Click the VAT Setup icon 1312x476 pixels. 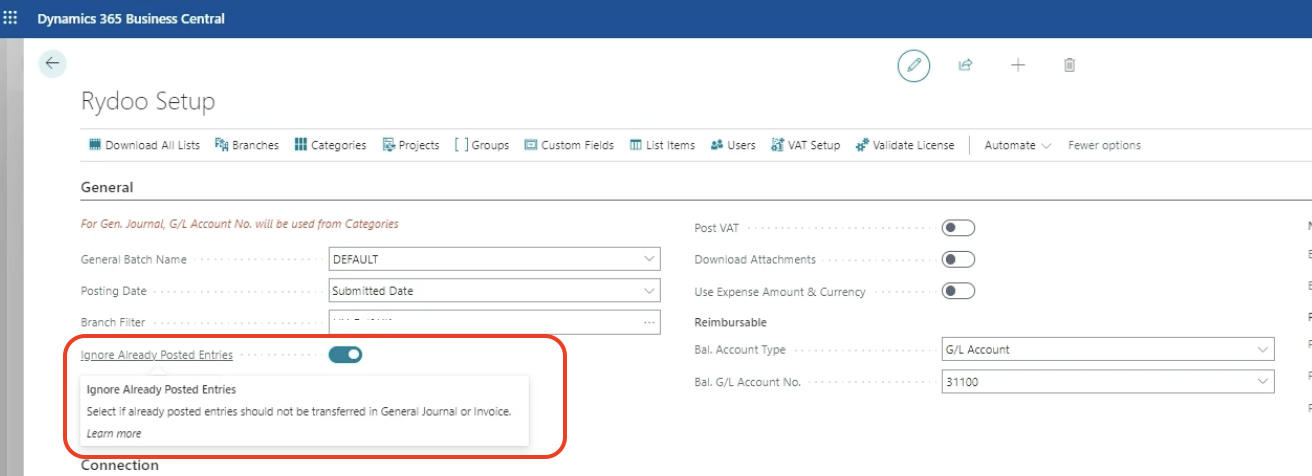point(777,145)
